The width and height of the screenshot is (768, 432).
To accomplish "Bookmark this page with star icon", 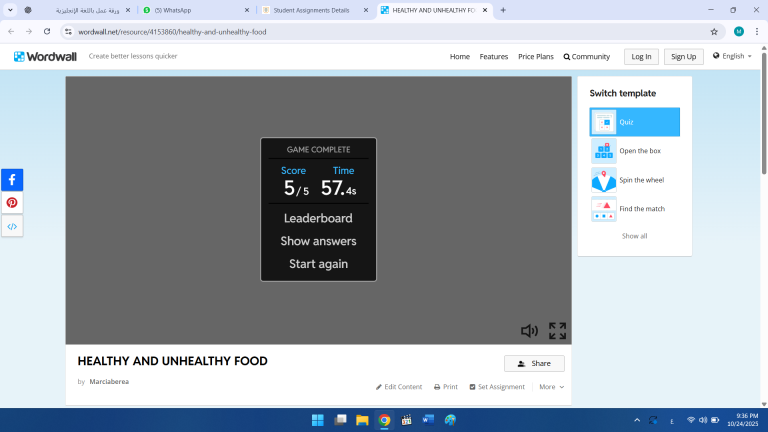I will click(714, 31).
